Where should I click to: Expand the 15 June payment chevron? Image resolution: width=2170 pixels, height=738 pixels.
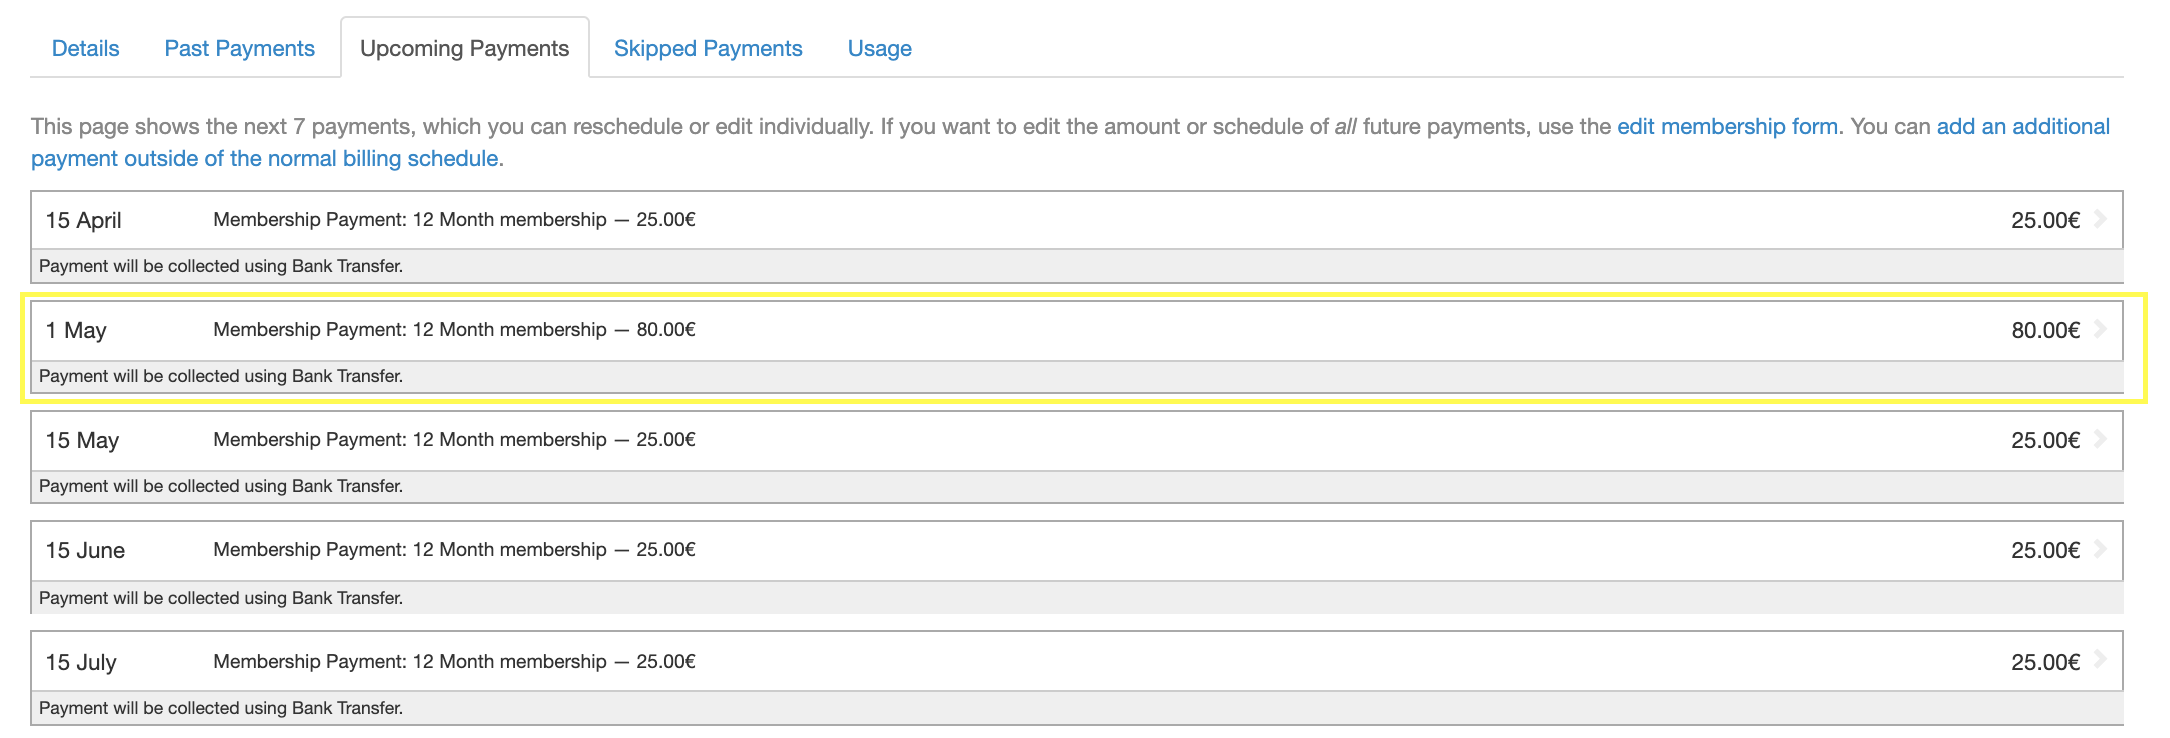pos(2100,549)
